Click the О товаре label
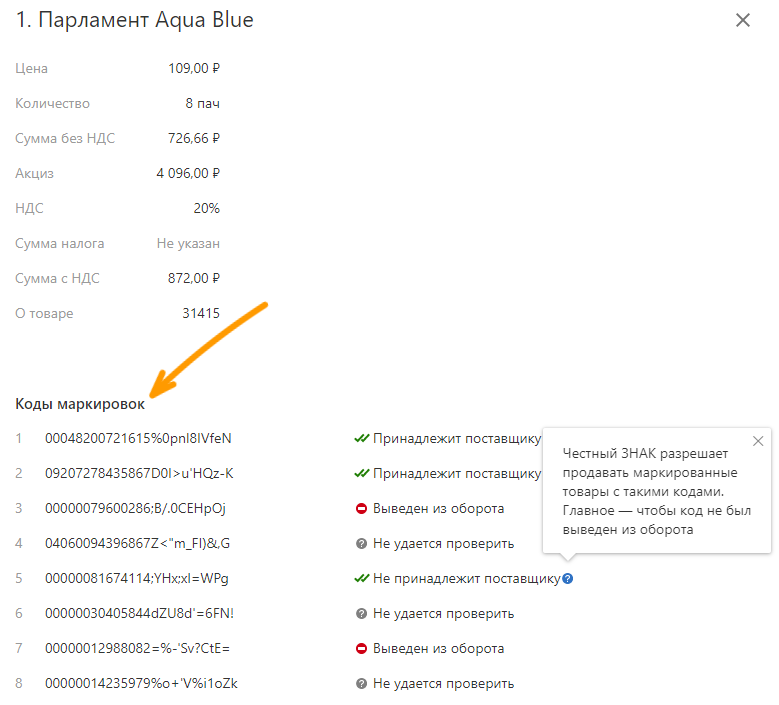The width and height of the screenshot is (779, 705). pyautogui.click(x=44, y=313)
